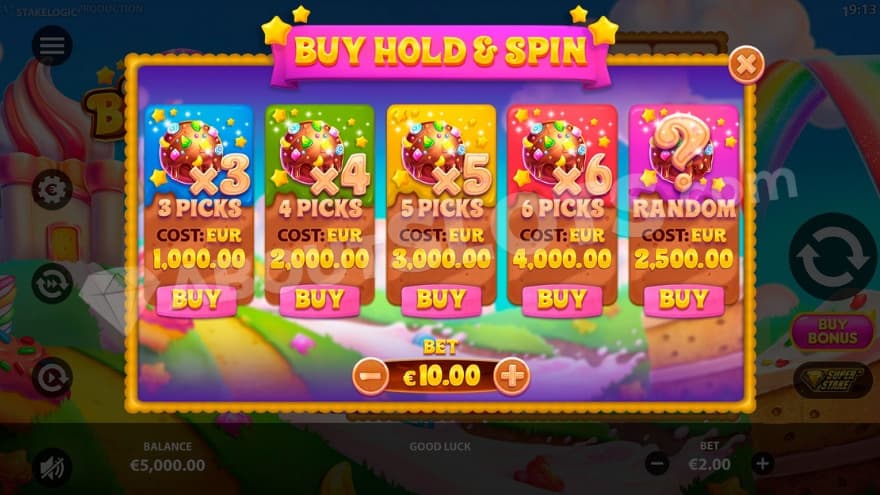Open the hamburger menu icon
Viewport: 880px width, 495px height.
point(52,45)
